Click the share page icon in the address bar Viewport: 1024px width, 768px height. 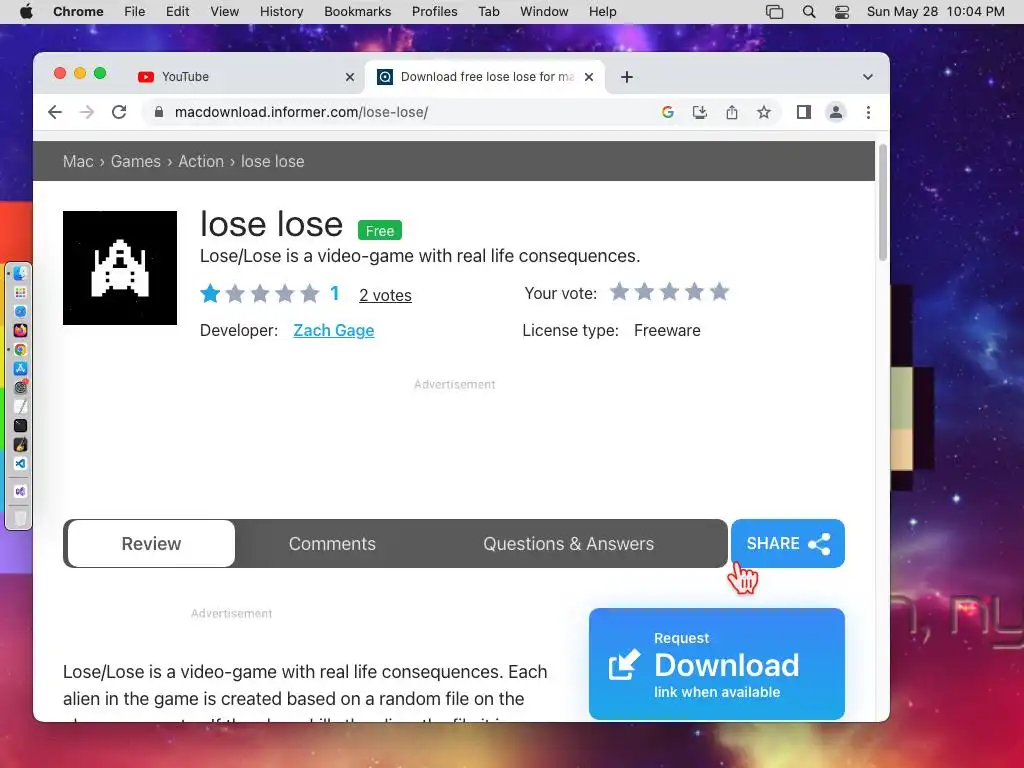pos(731,112)
